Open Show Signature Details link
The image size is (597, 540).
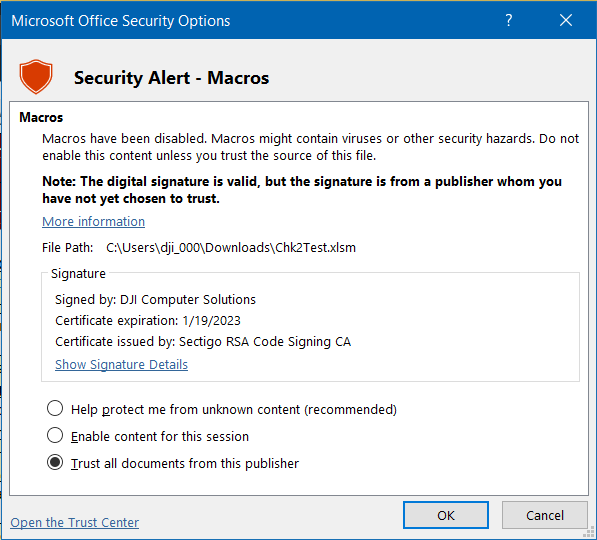click(x=121, y=364)
